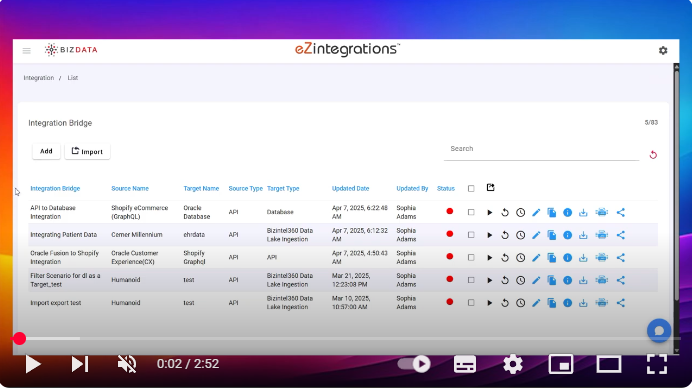Unmute the video player
The image size is (692, 388).
127,364
